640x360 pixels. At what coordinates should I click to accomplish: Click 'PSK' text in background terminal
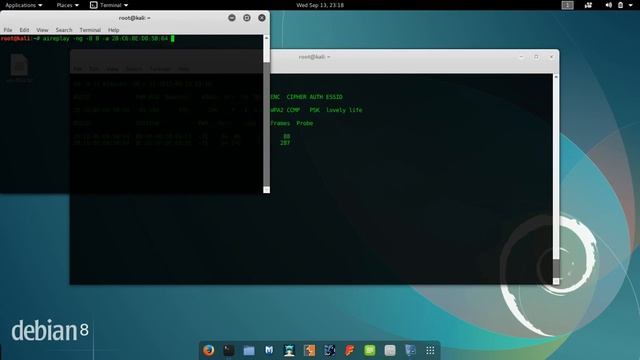coord(314,110)
